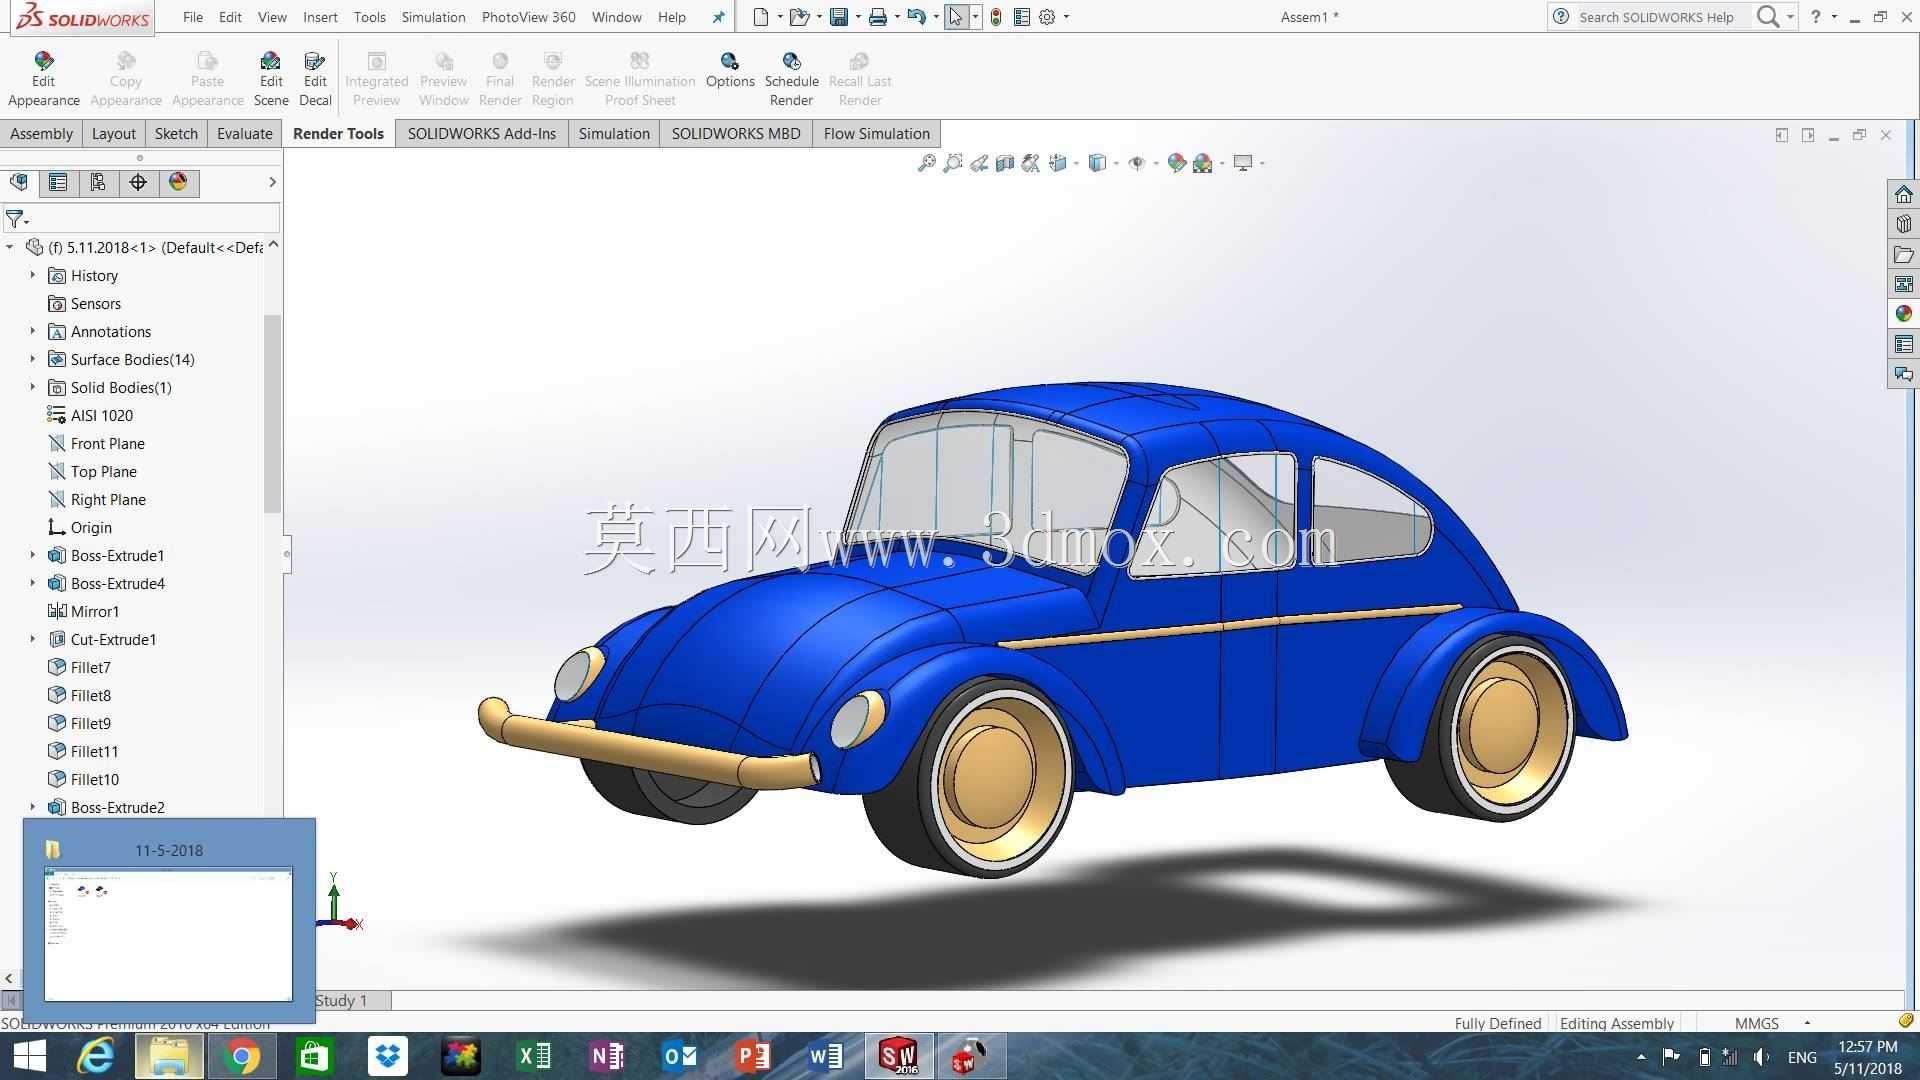Click the Schedule Render icon
Image resolution: width=1920 pixels, height=1080 pixels.
(791, 80)
